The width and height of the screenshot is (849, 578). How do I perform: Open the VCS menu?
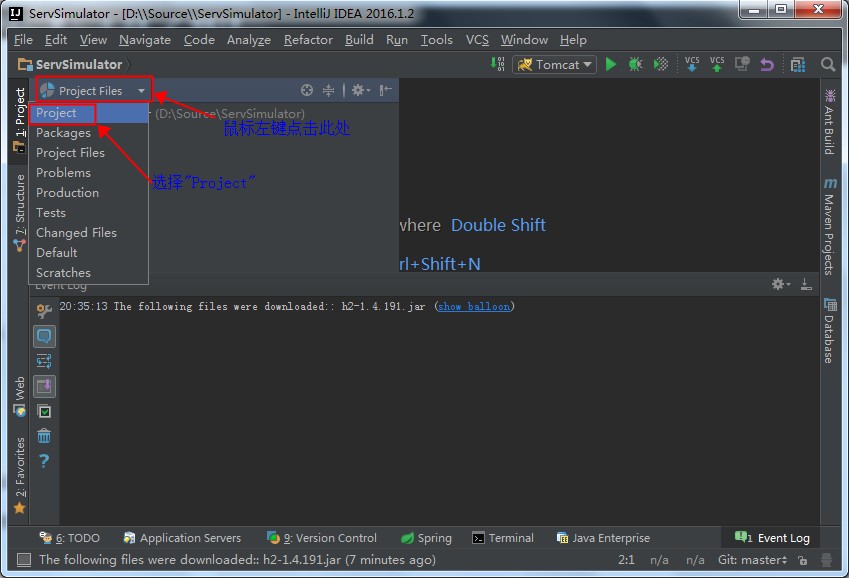[x=477, y=40]
